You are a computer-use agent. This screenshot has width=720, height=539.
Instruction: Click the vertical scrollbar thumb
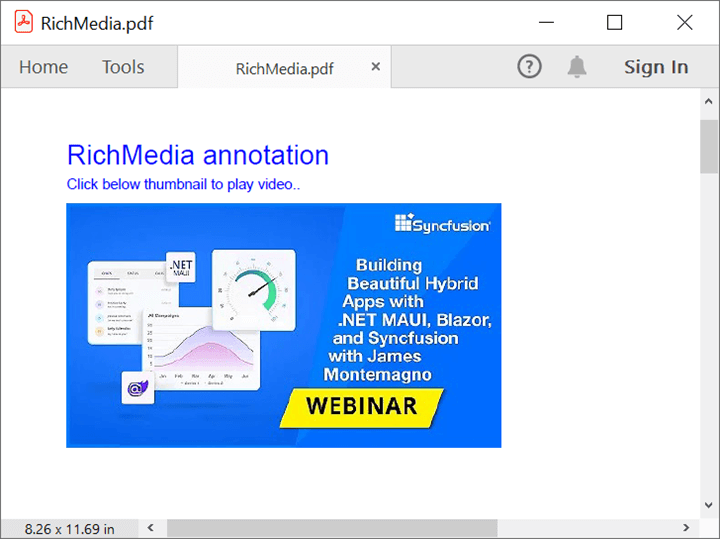[709, 146]
